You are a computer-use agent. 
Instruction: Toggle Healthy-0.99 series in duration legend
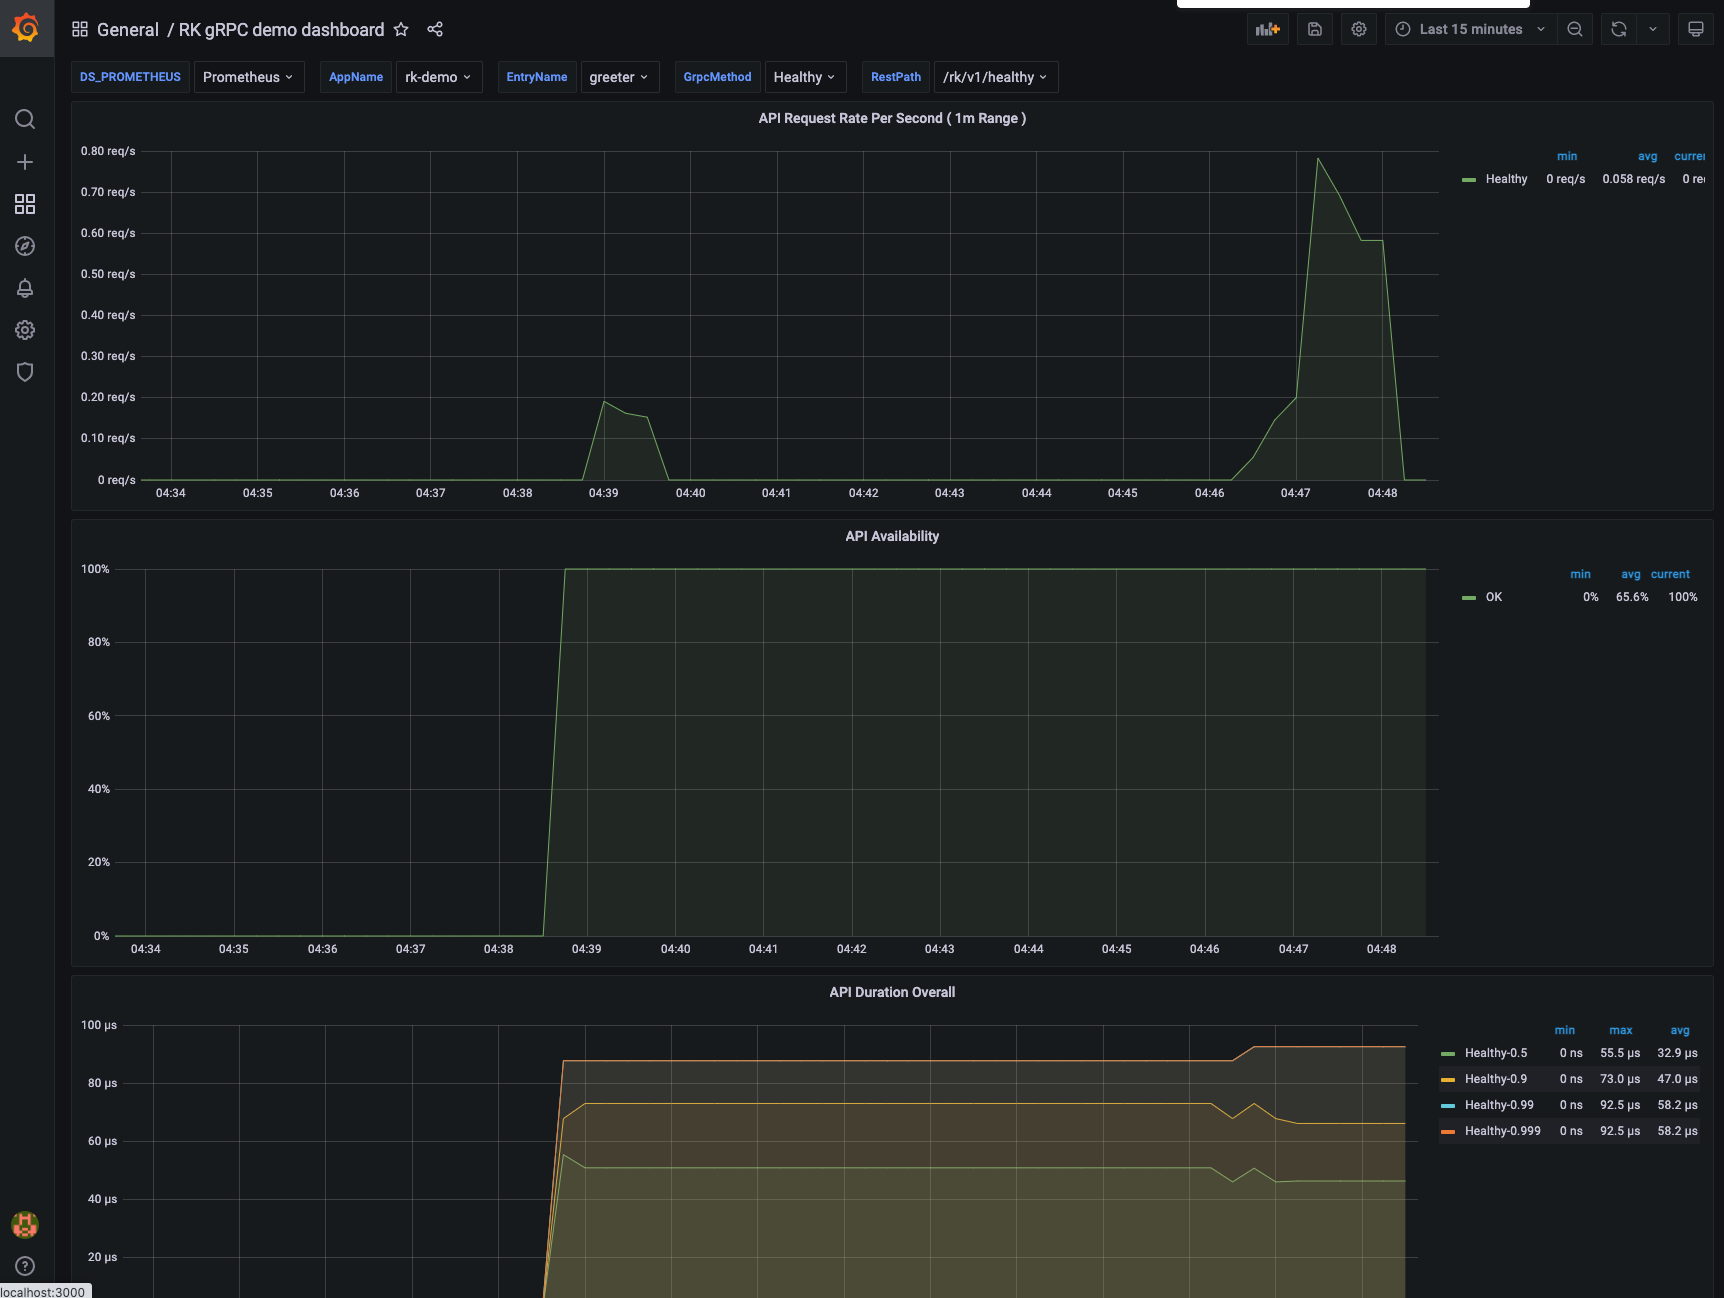click(1498, 1105)
